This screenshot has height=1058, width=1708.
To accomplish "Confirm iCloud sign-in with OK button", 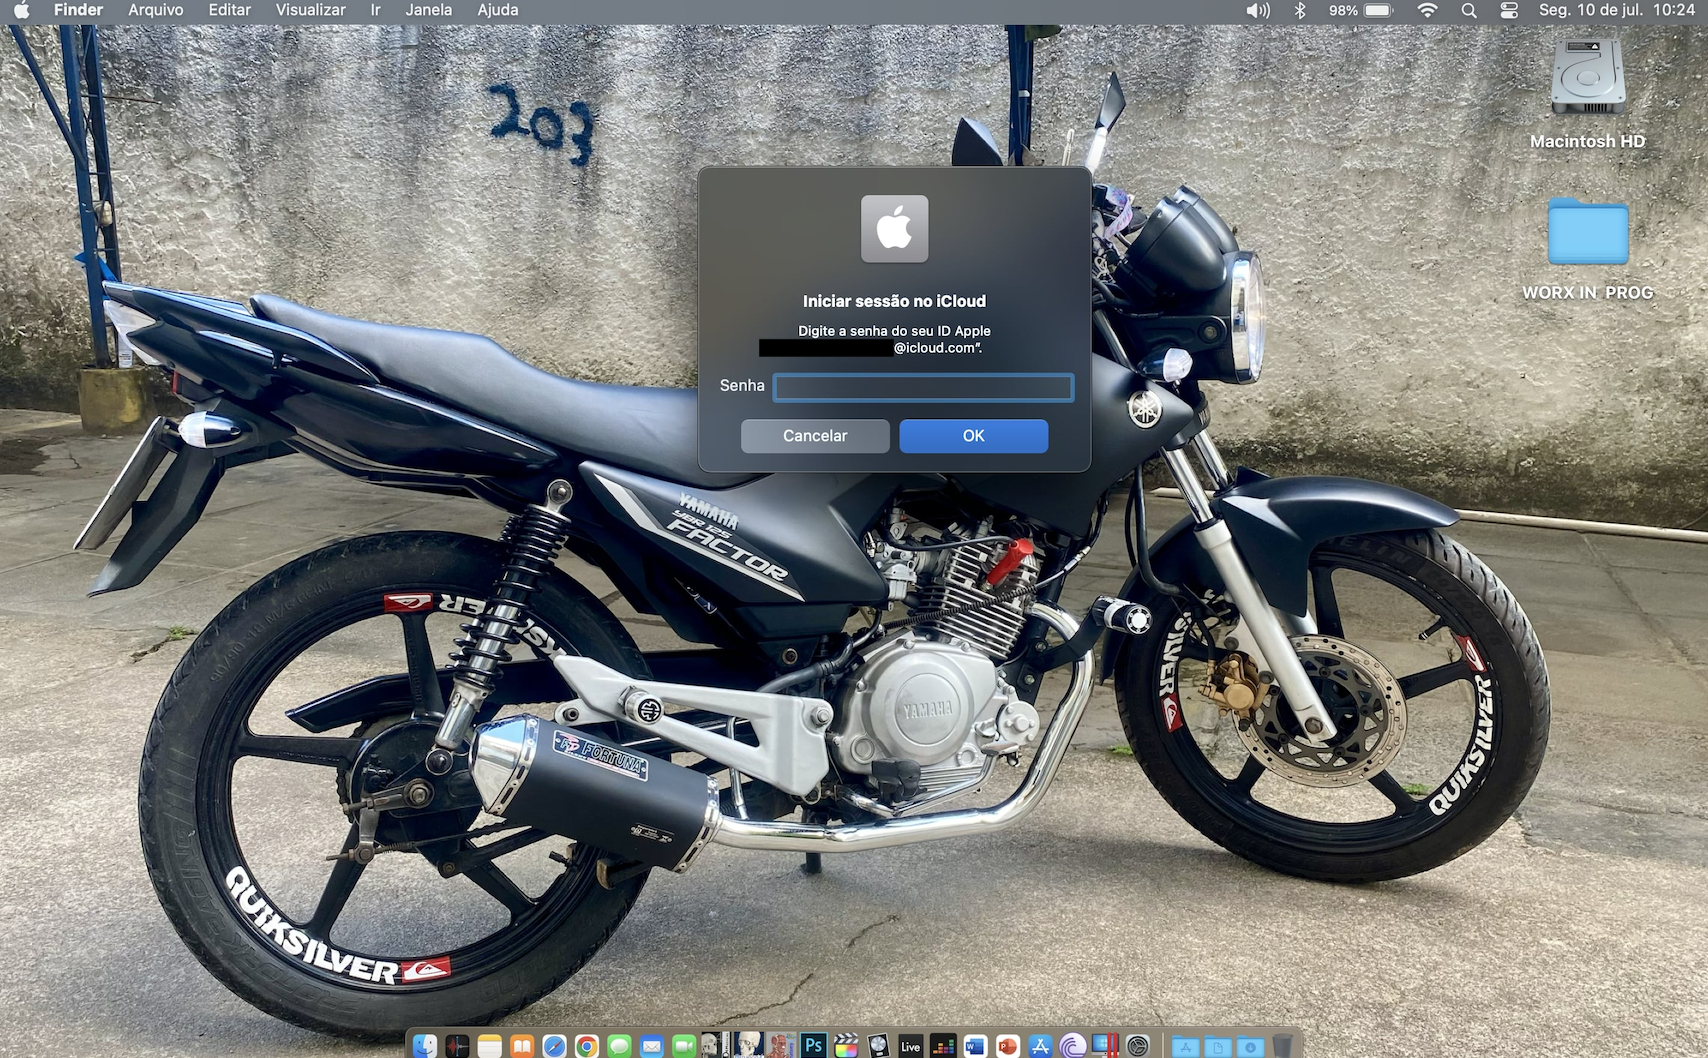I will coord(973,436).
